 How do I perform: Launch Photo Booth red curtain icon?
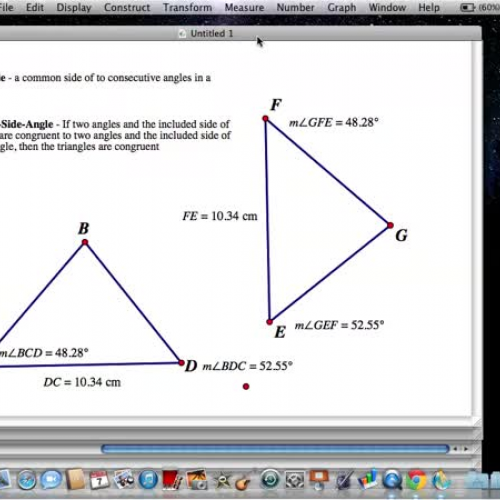[x=172, y=480]
